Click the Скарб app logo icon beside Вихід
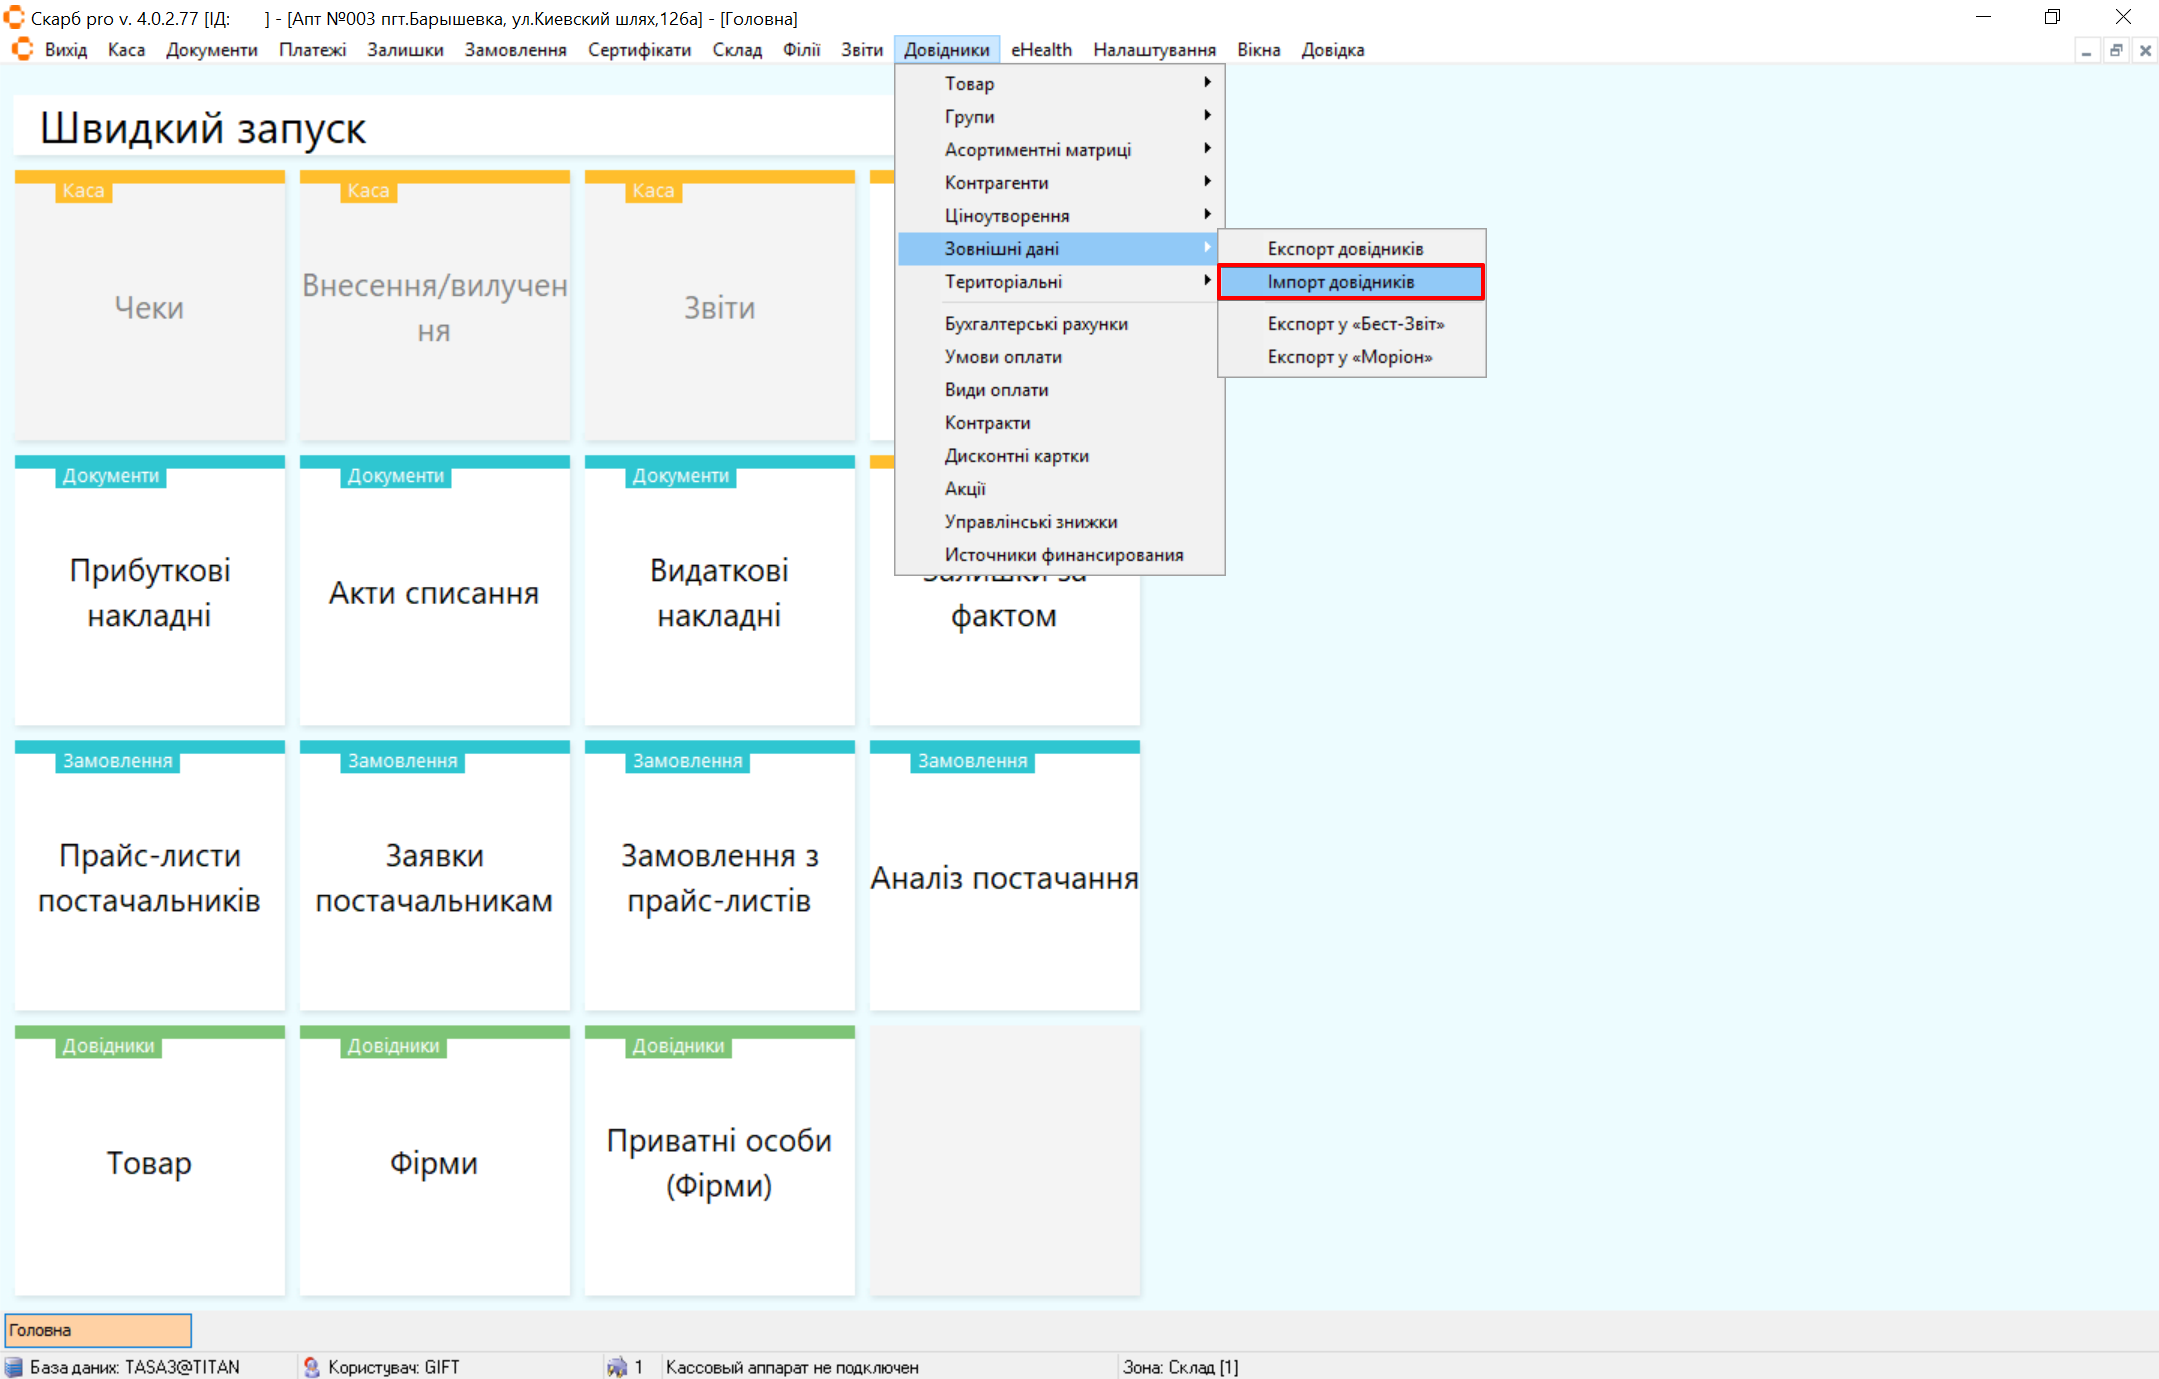The image size is (2159, 1379). click(x=22, y=49)
